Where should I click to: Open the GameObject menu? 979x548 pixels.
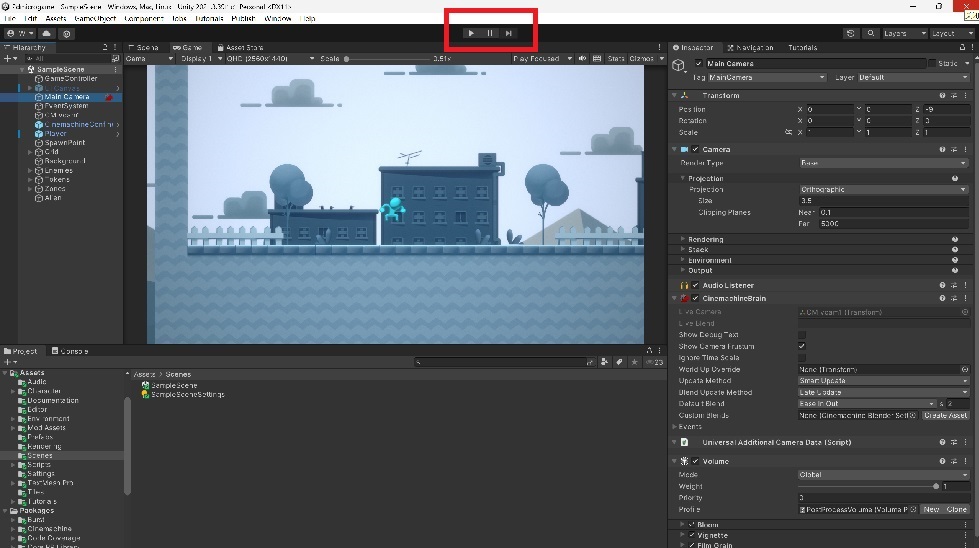pos(95,18)
